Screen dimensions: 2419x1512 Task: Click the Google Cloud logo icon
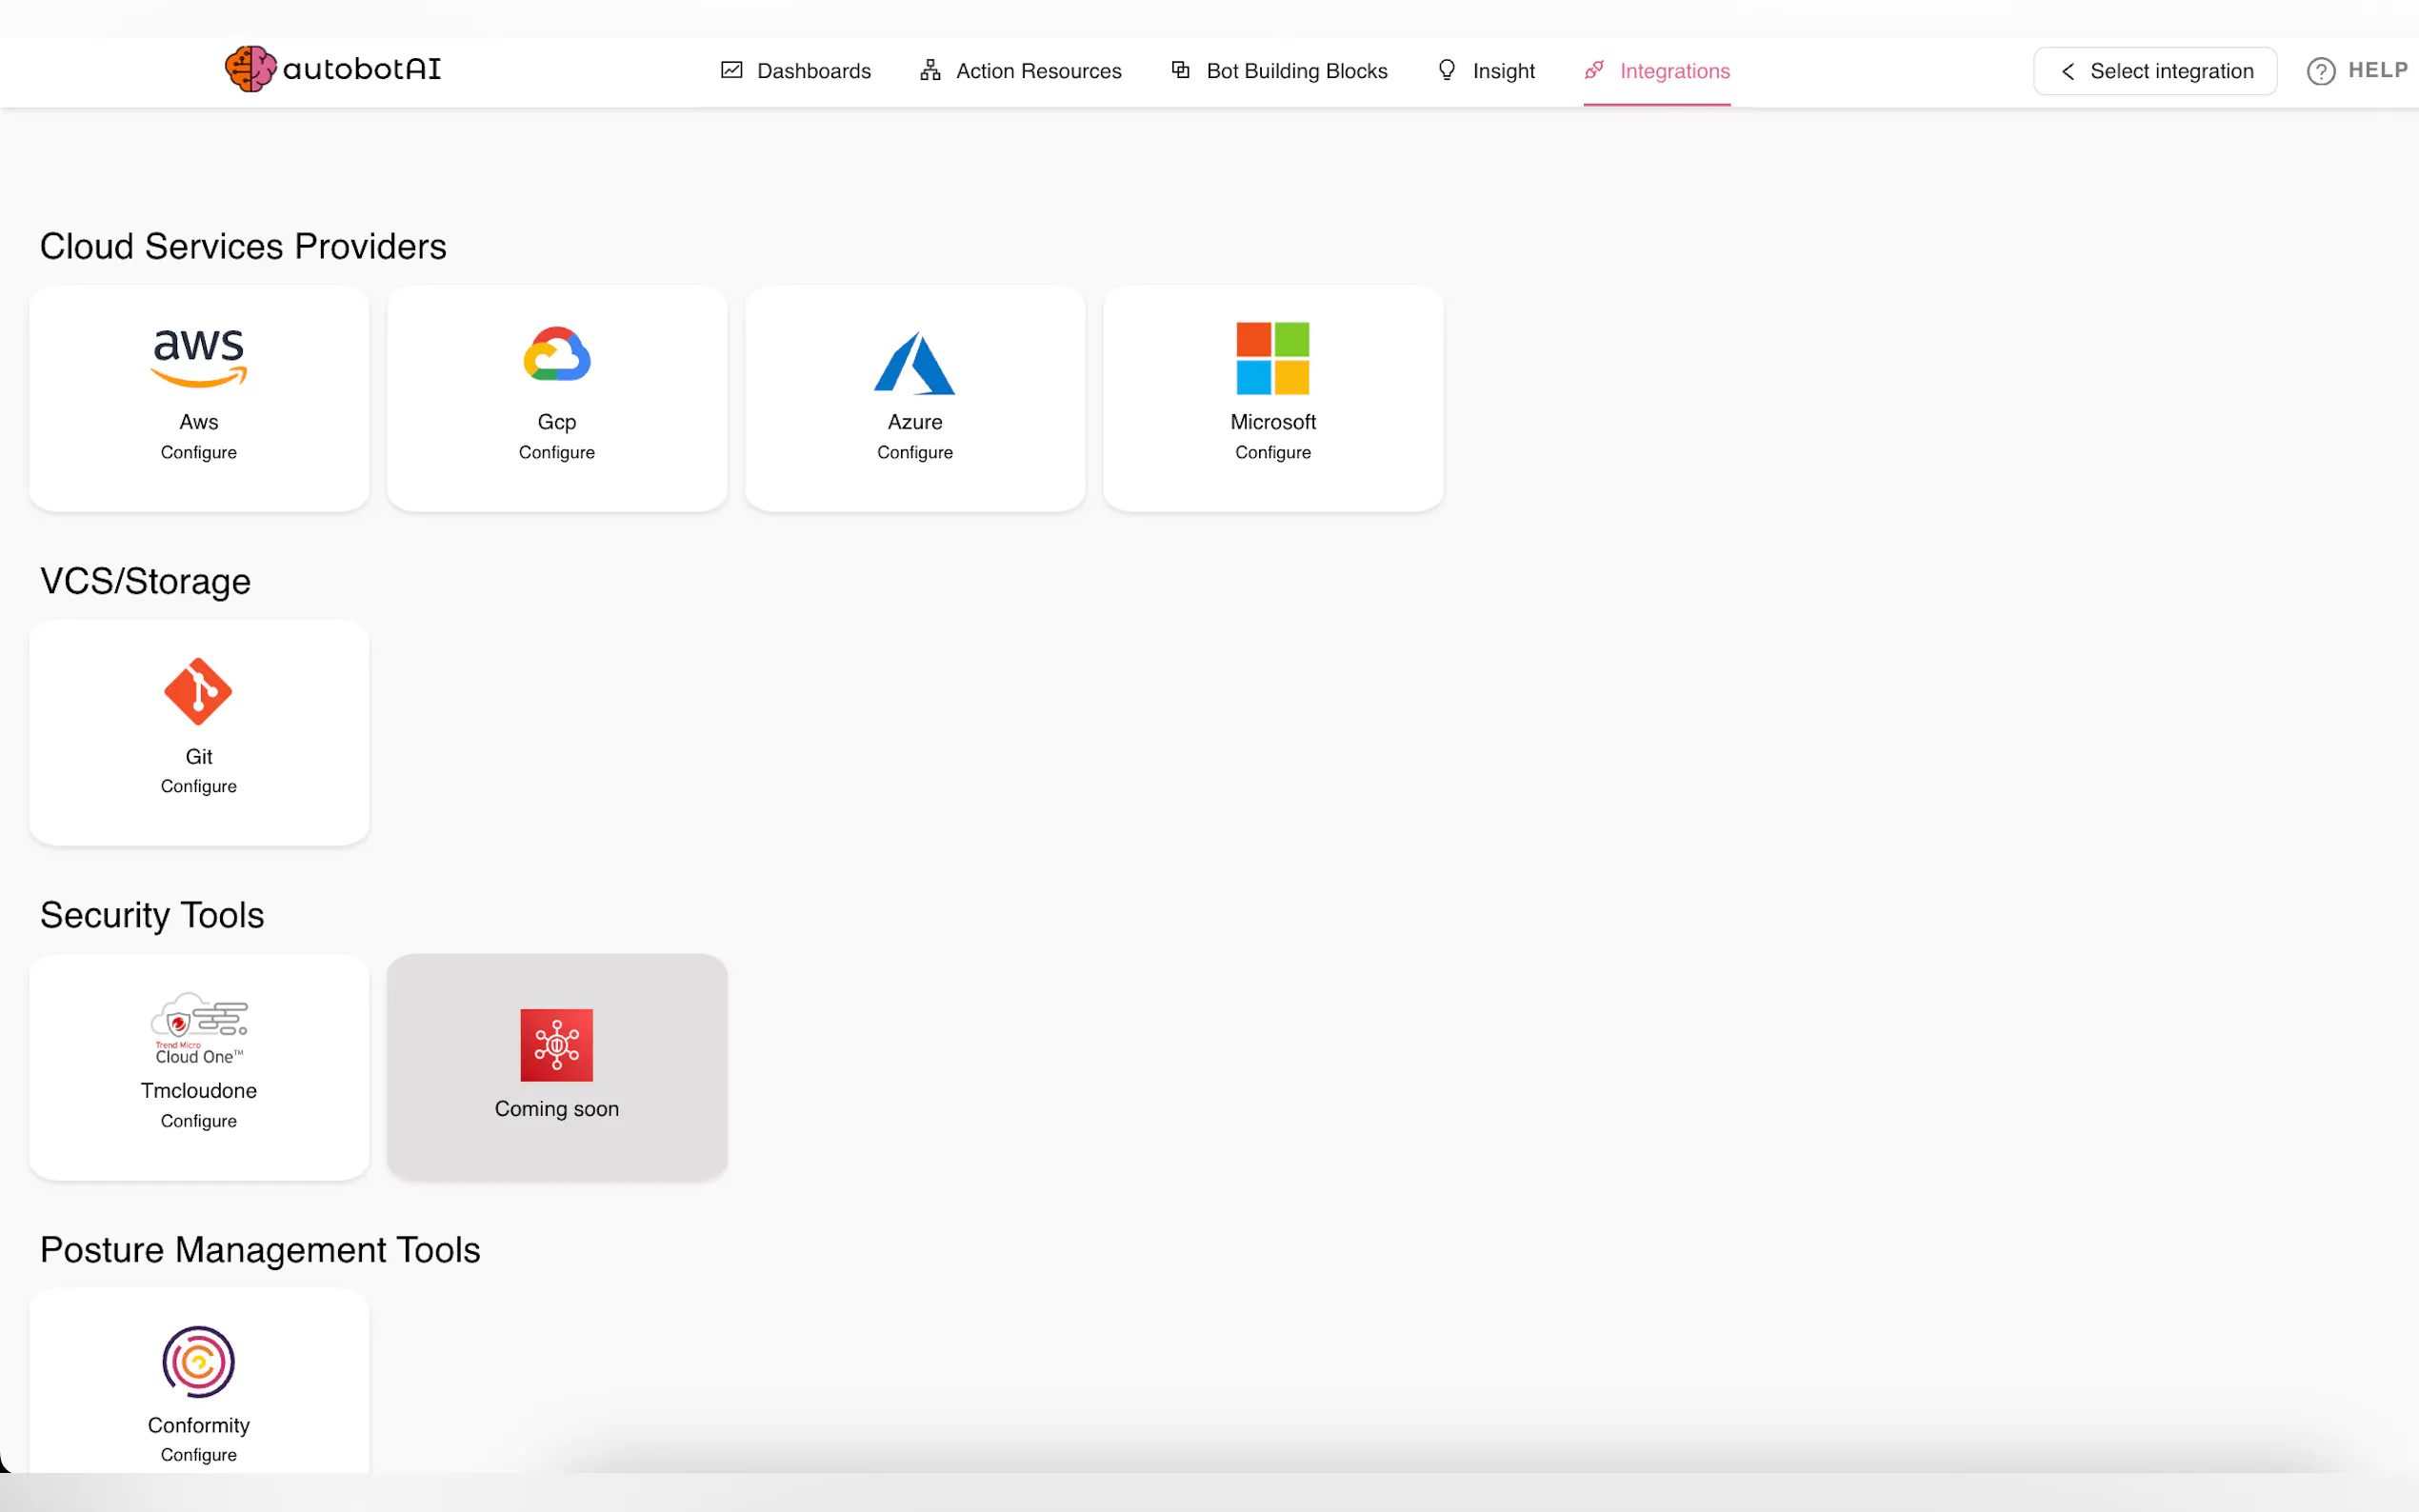[x=557, y=354]
